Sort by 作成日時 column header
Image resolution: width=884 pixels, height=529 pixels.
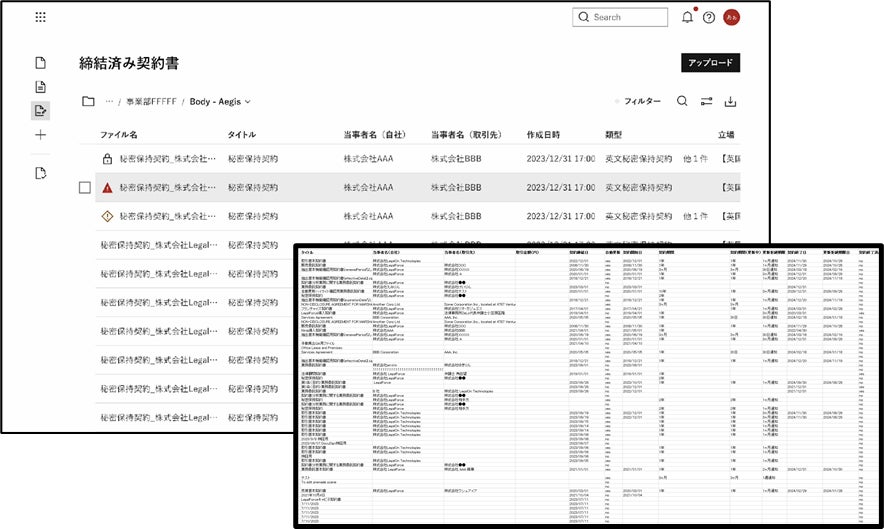click(x=543, y=135)
